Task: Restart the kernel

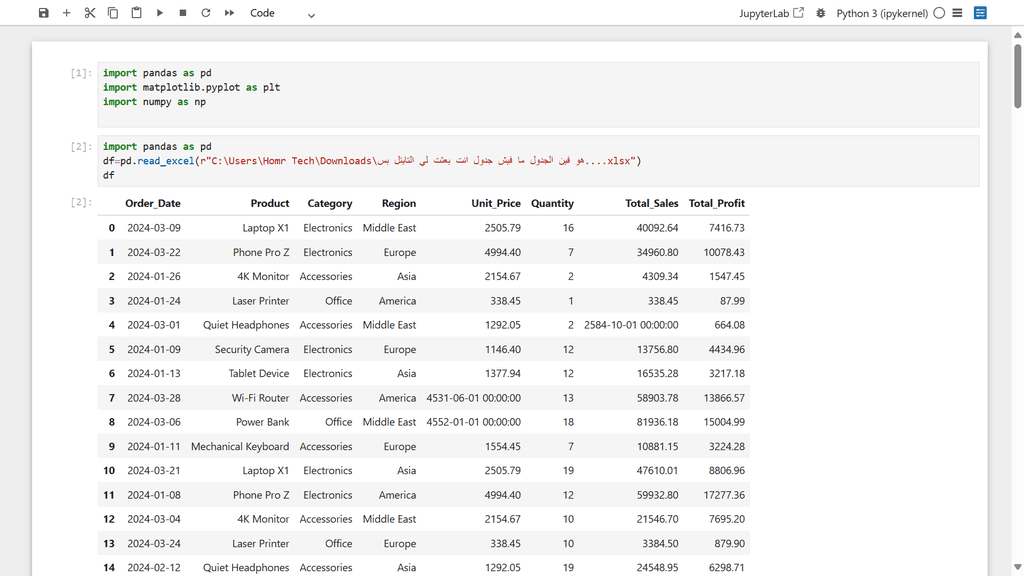Action: pyautogui.click(x=206, y=13)
